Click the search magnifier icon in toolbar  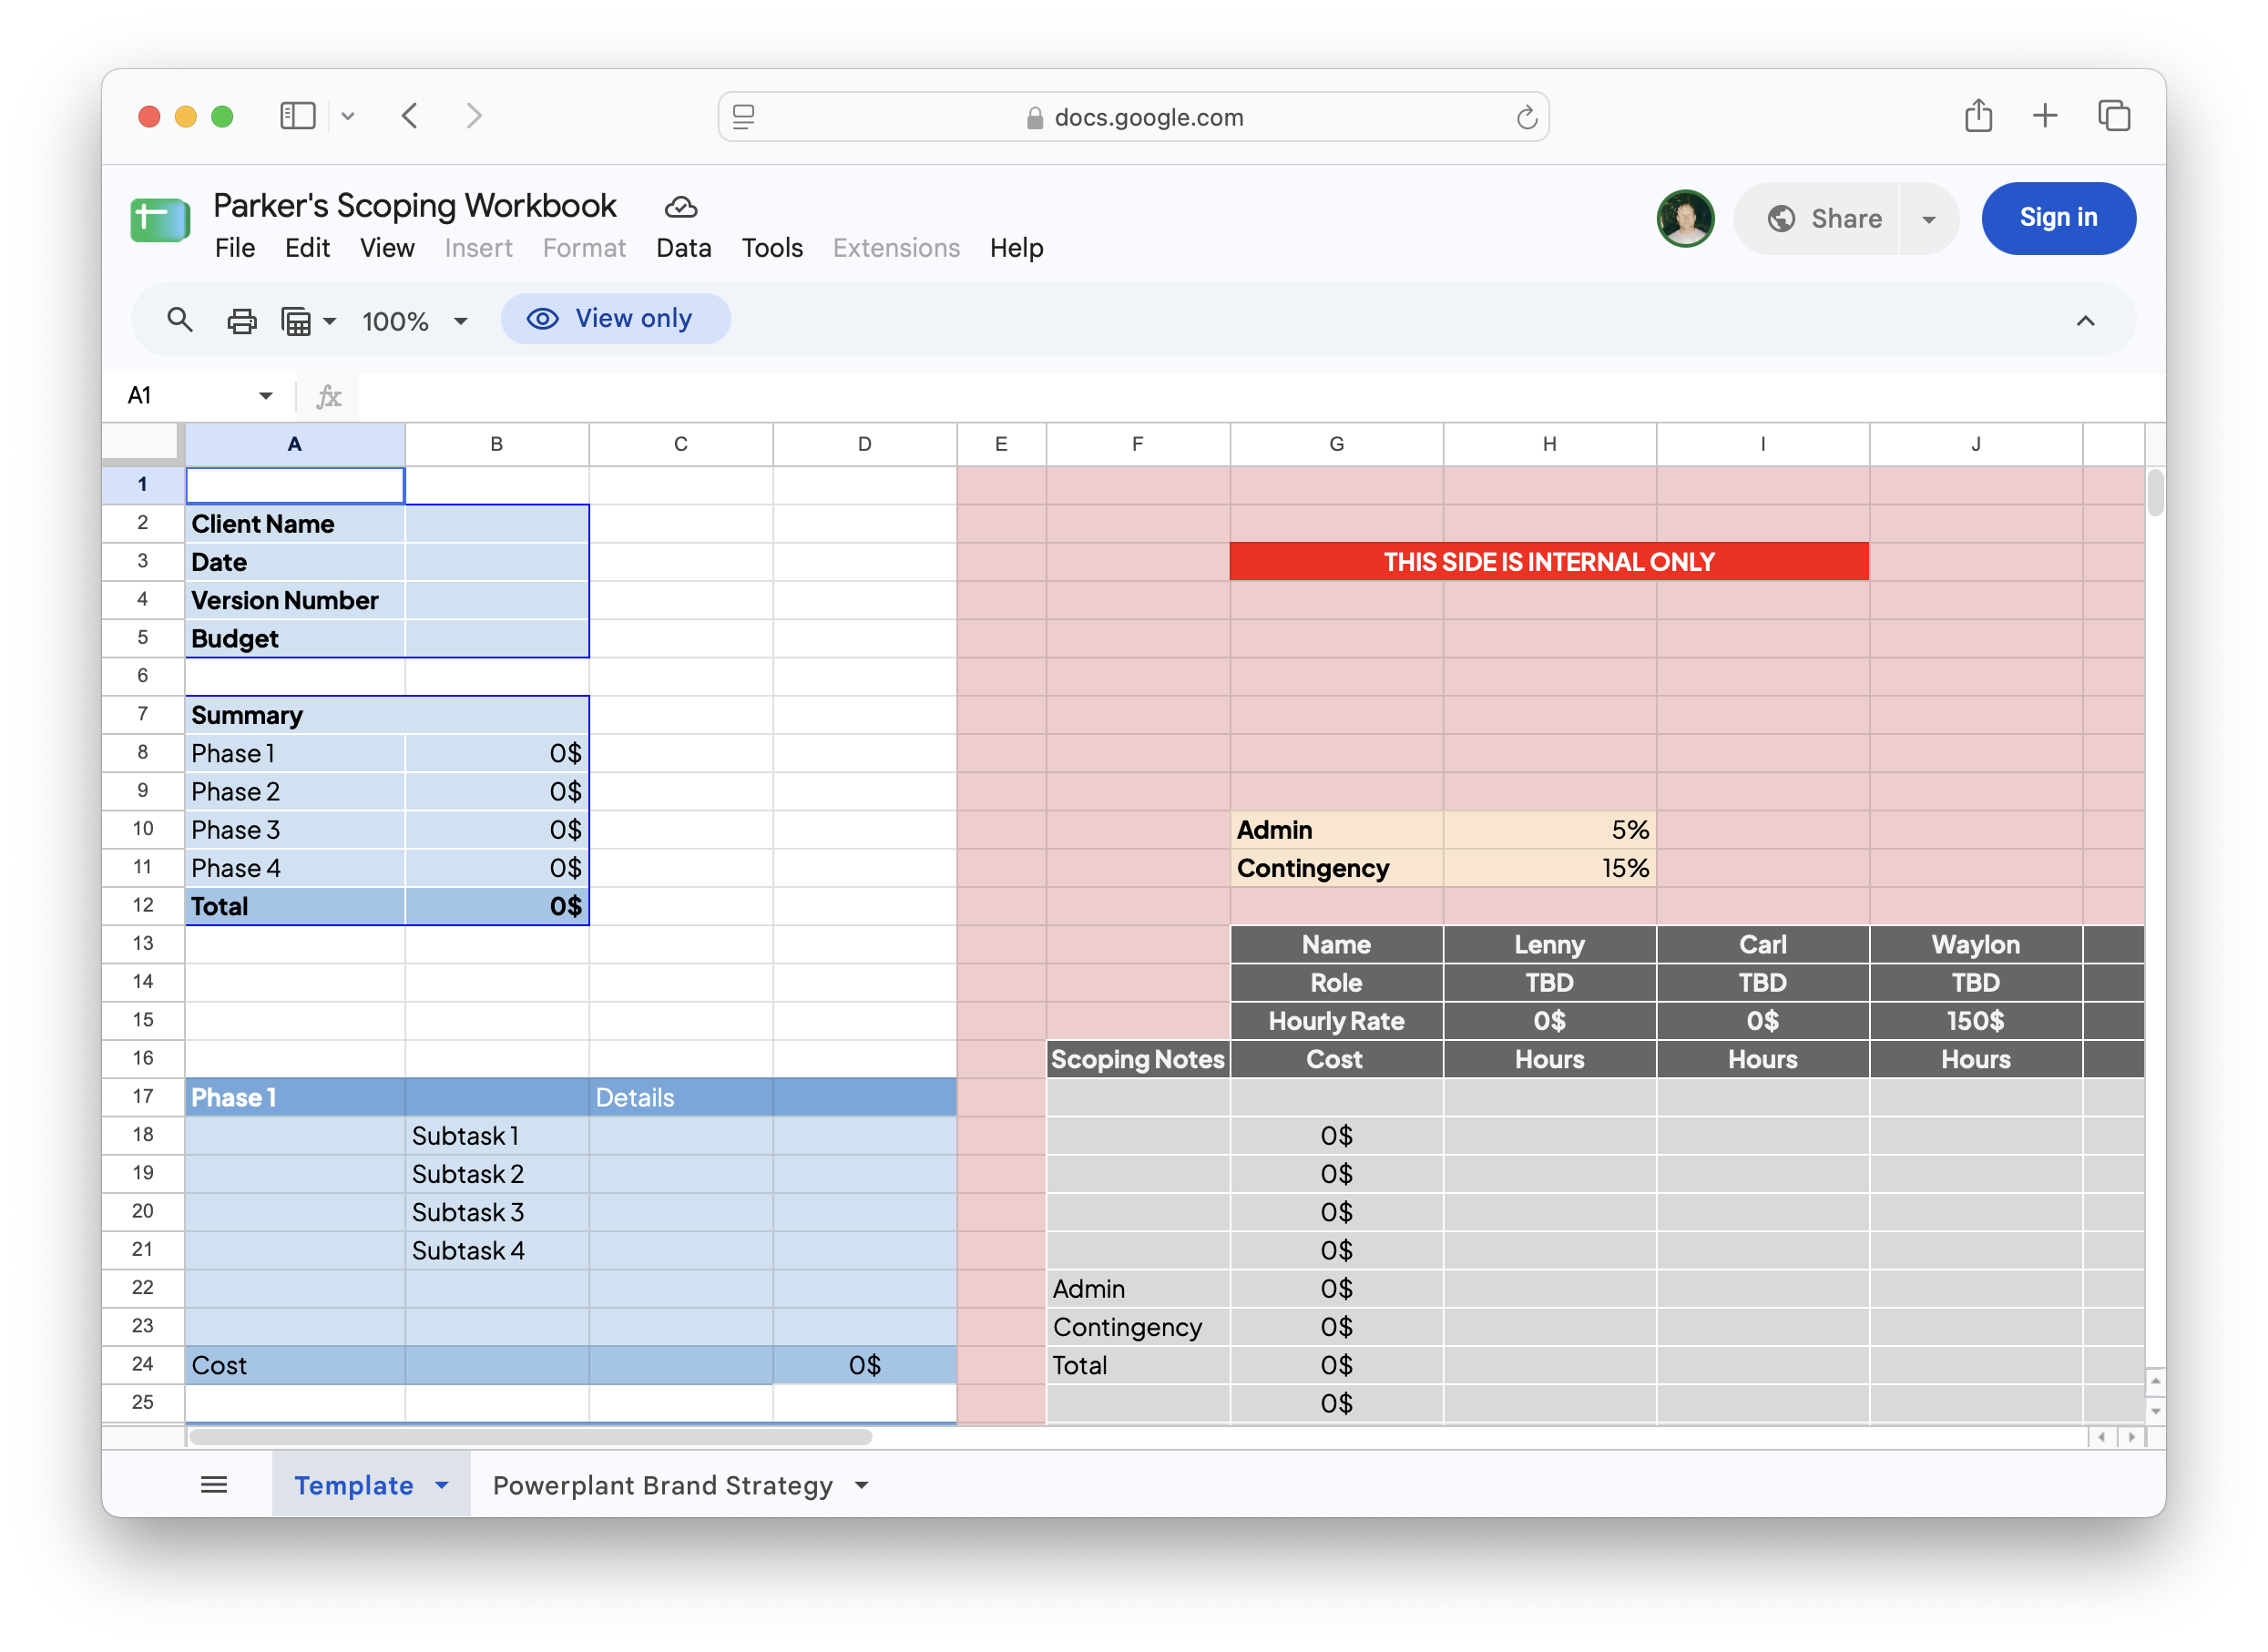click(180, 320)
